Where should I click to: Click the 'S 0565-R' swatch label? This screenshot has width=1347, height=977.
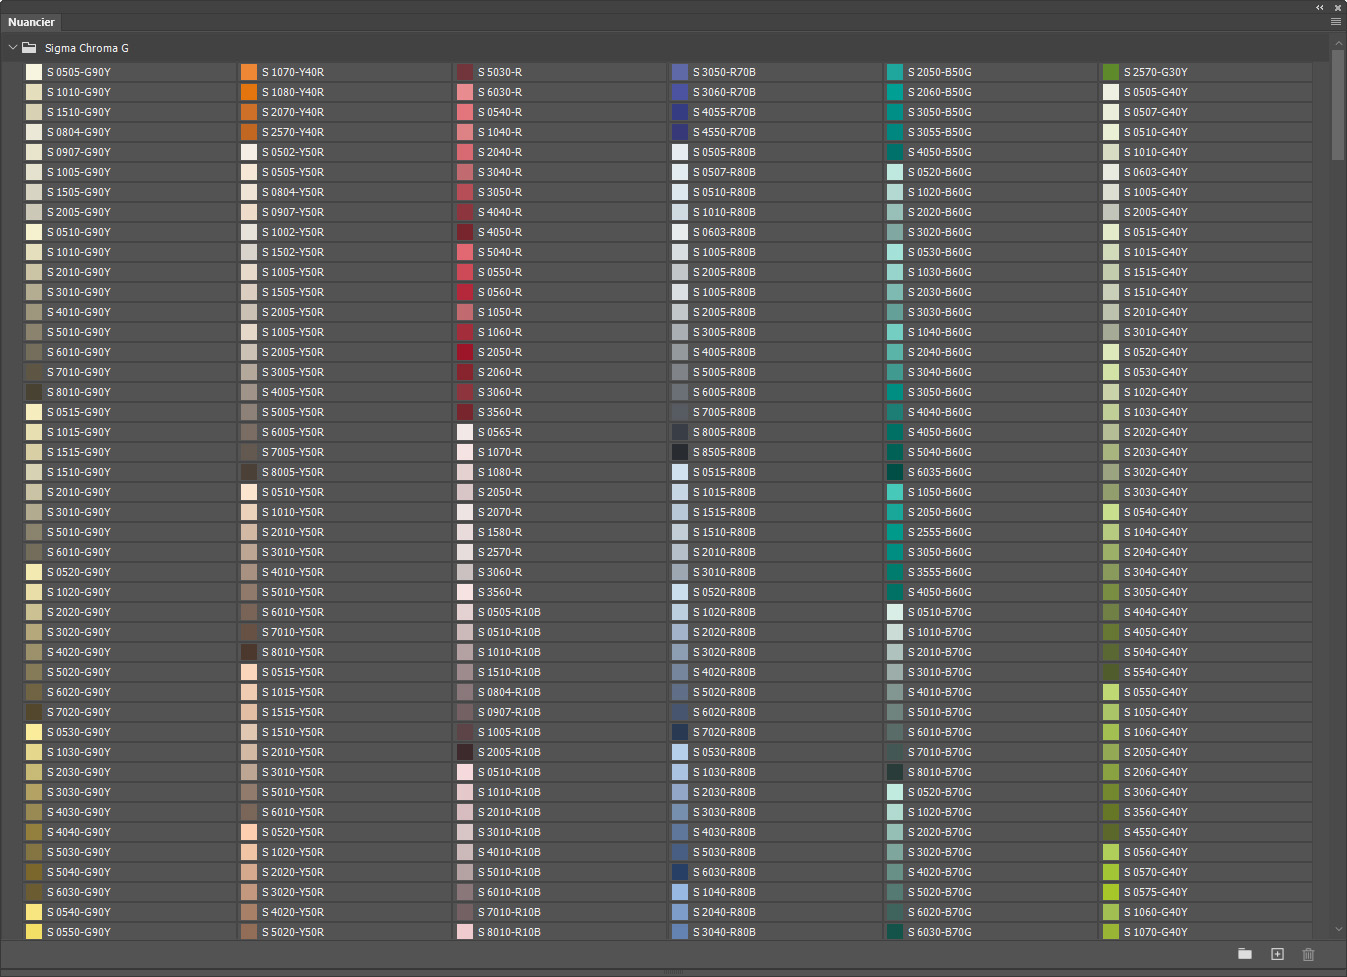(x=500, y=432)
